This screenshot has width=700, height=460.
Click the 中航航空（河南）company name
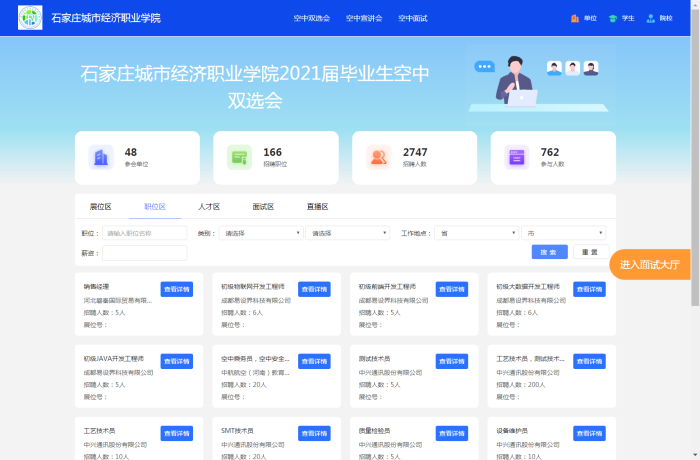(x=255, y=372)
